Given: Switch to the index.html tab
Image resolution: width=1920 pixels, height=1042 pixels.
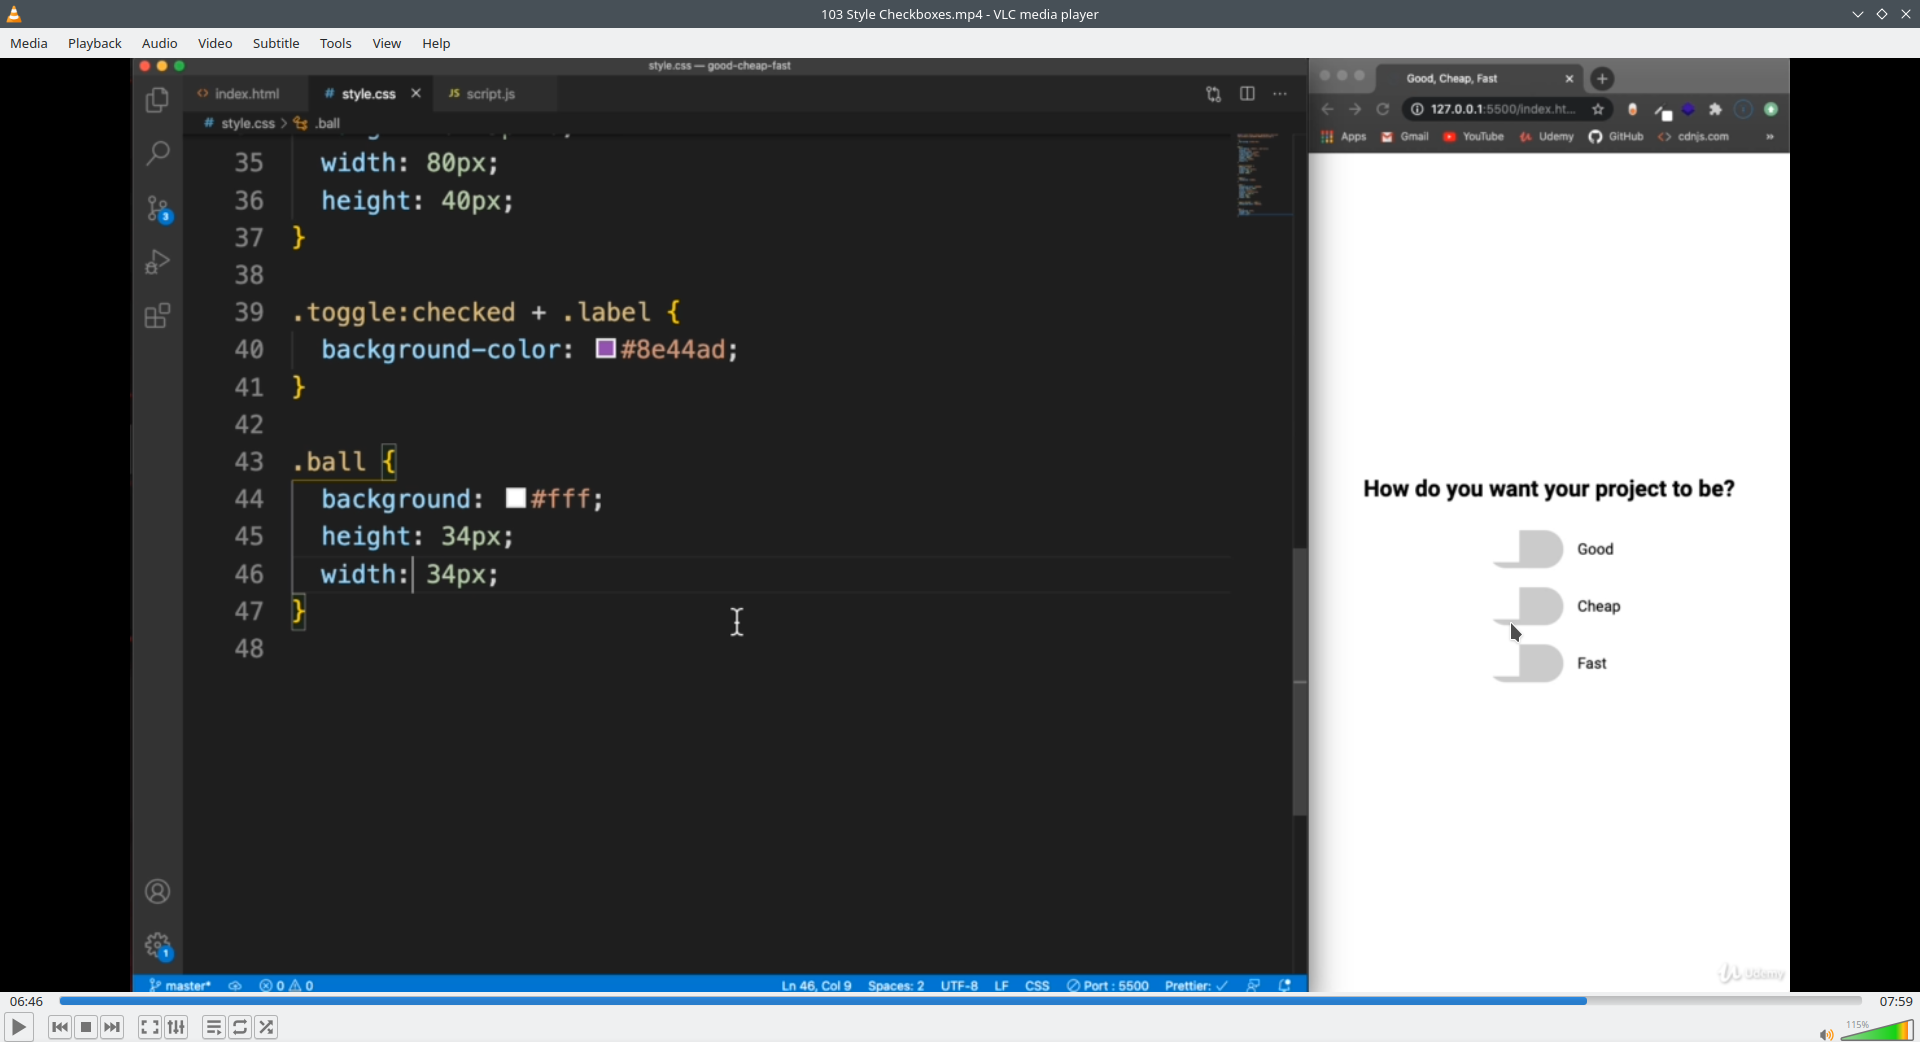Looking at the screenshot, I should (x=246, y=93).
